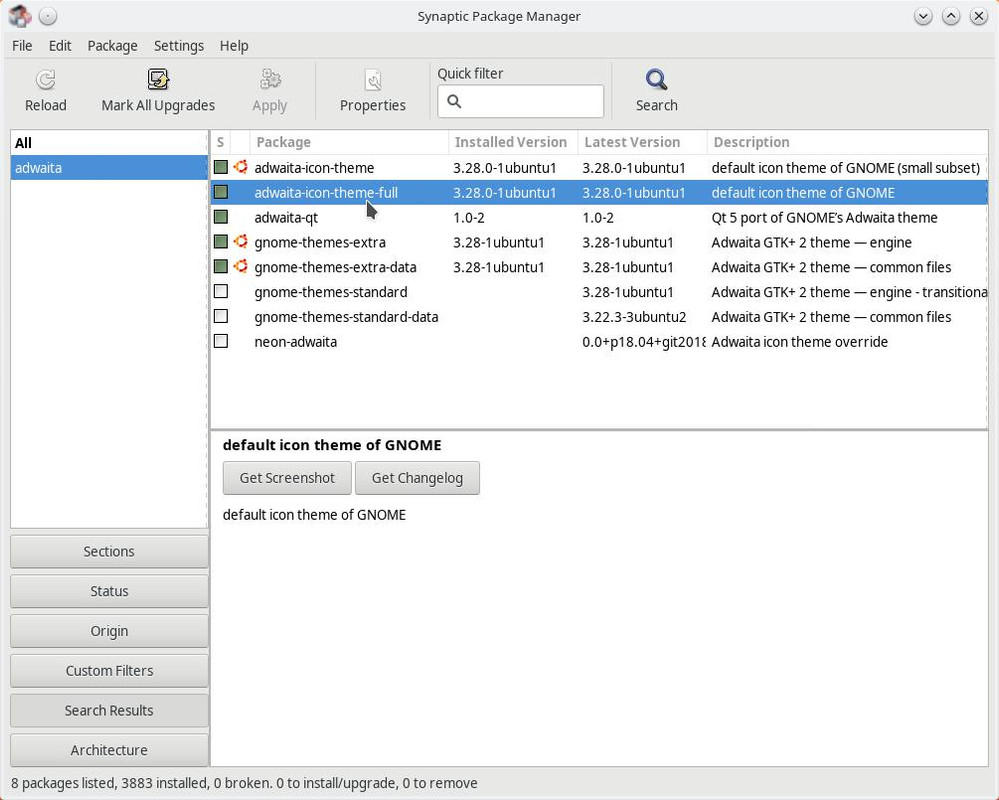Viewport: 999px width, 800px height.
Task: Switch to the Sections view
Action: click(x=109, y=552)
